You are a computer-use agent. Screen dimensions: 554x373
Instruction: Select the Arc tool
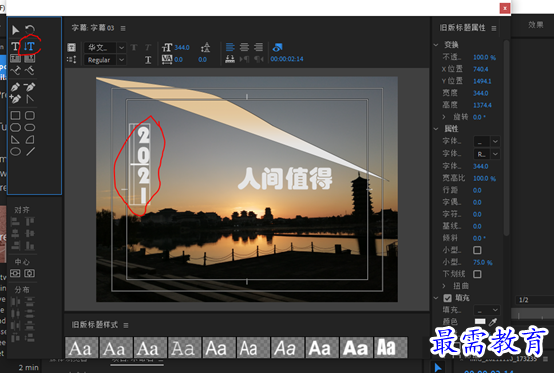pyautogui.click(x=30, y=140)
